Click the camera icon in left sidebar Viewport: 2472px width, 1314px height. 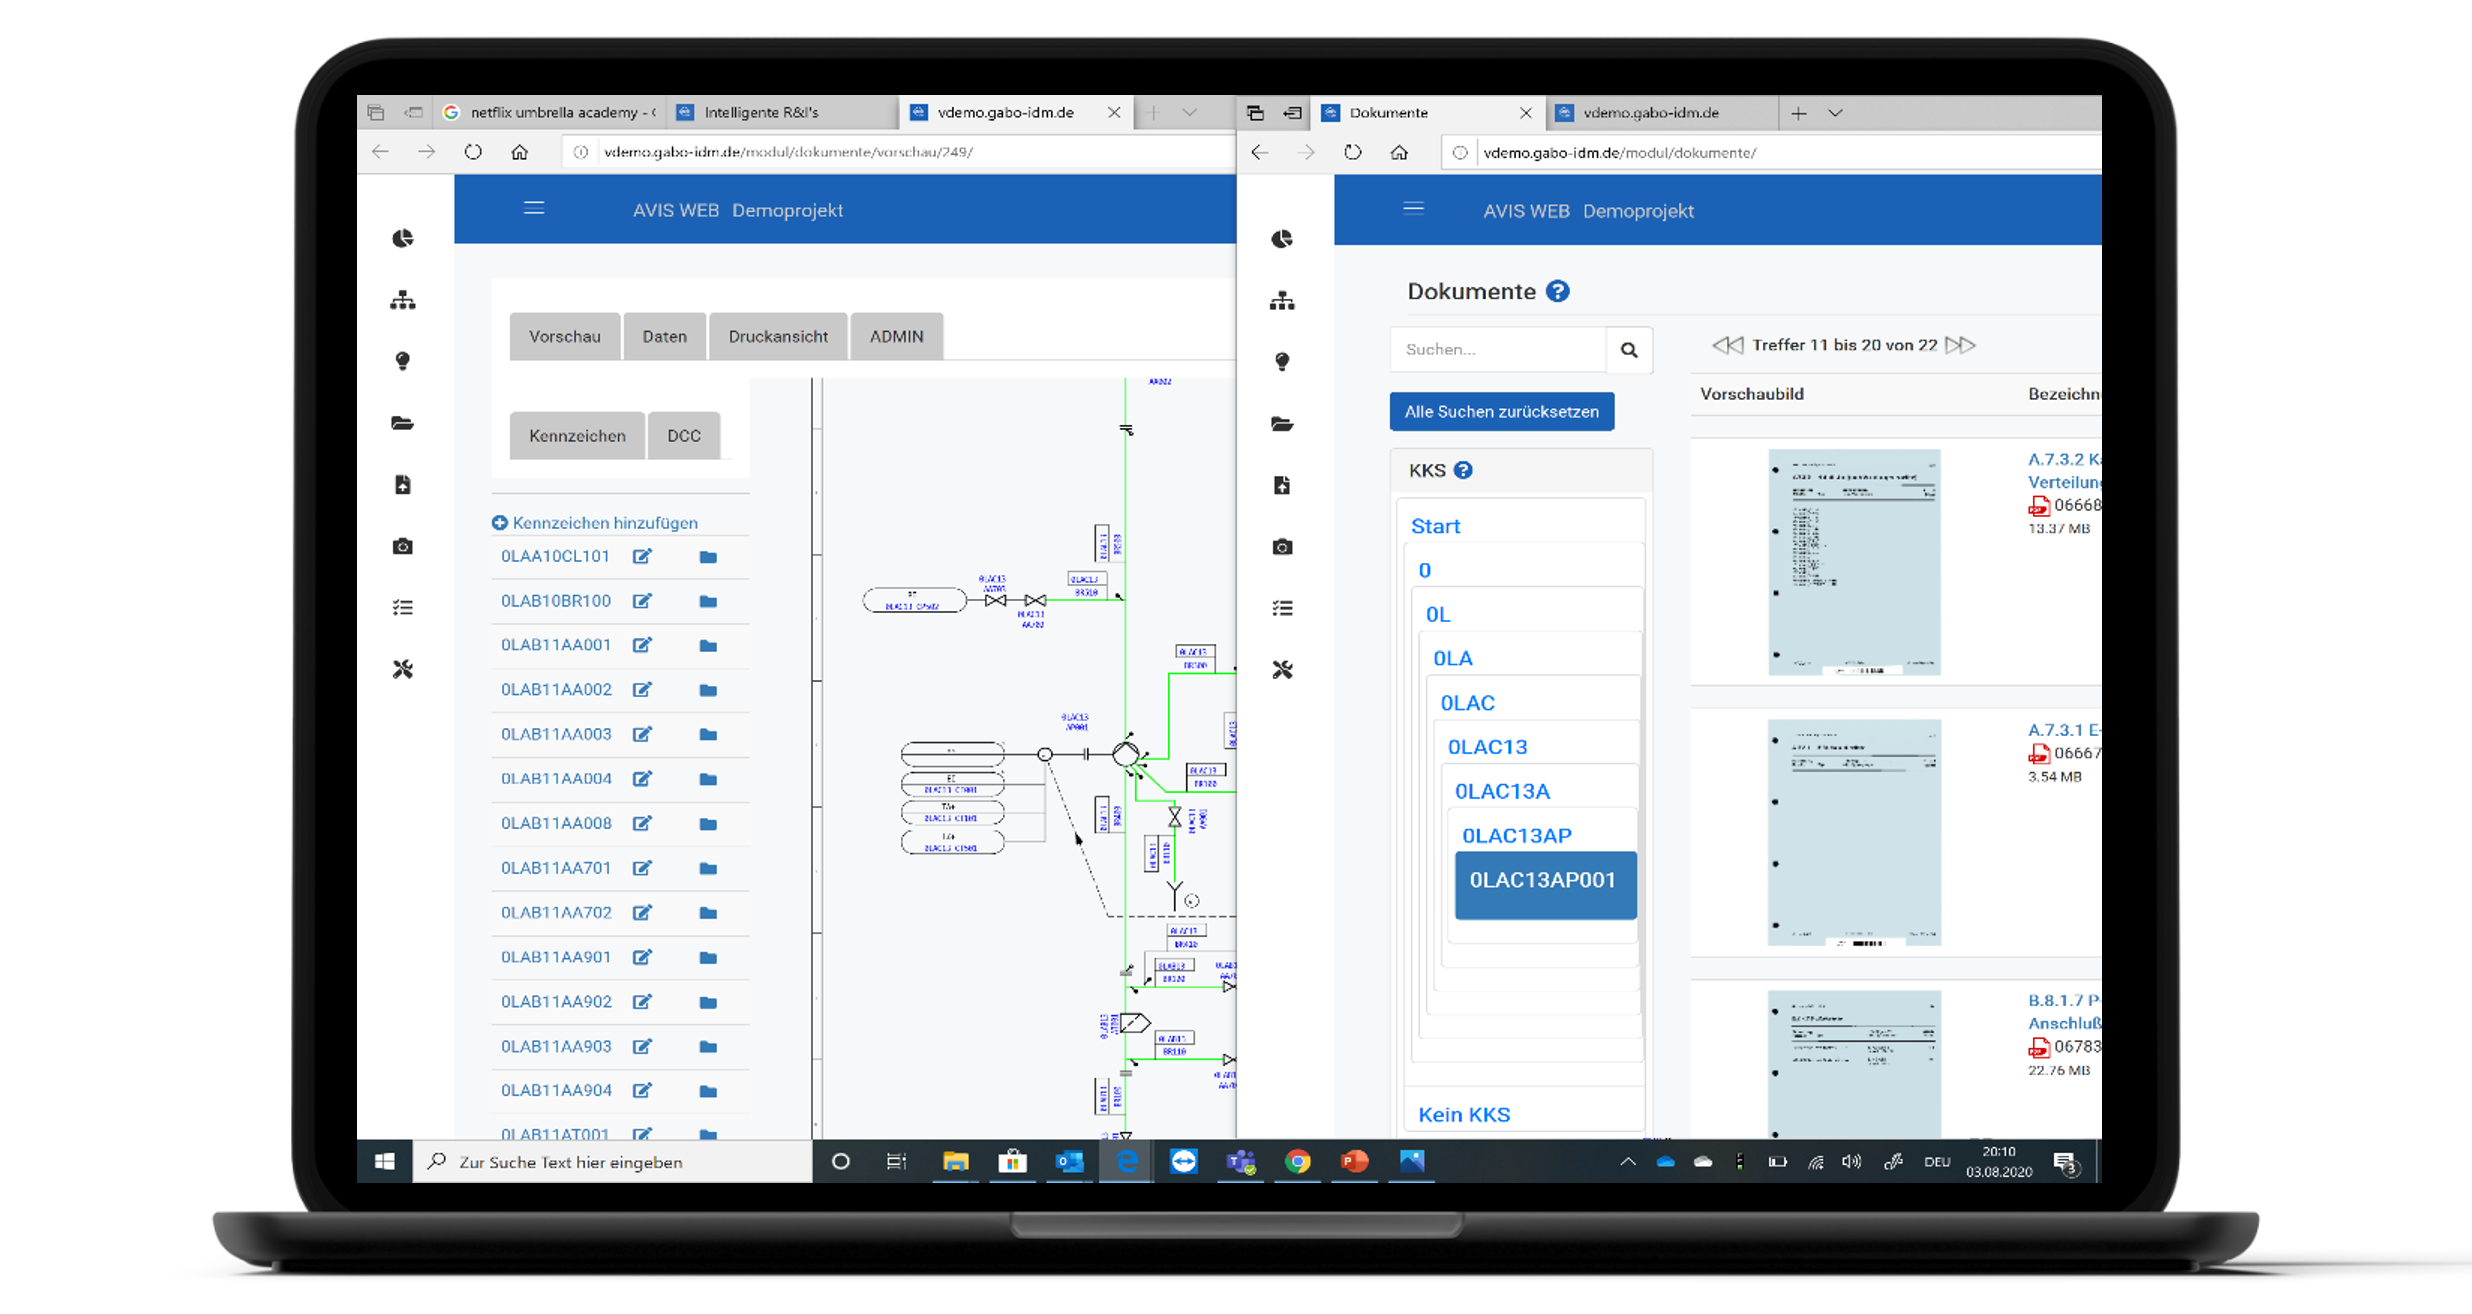coord(402,546)
